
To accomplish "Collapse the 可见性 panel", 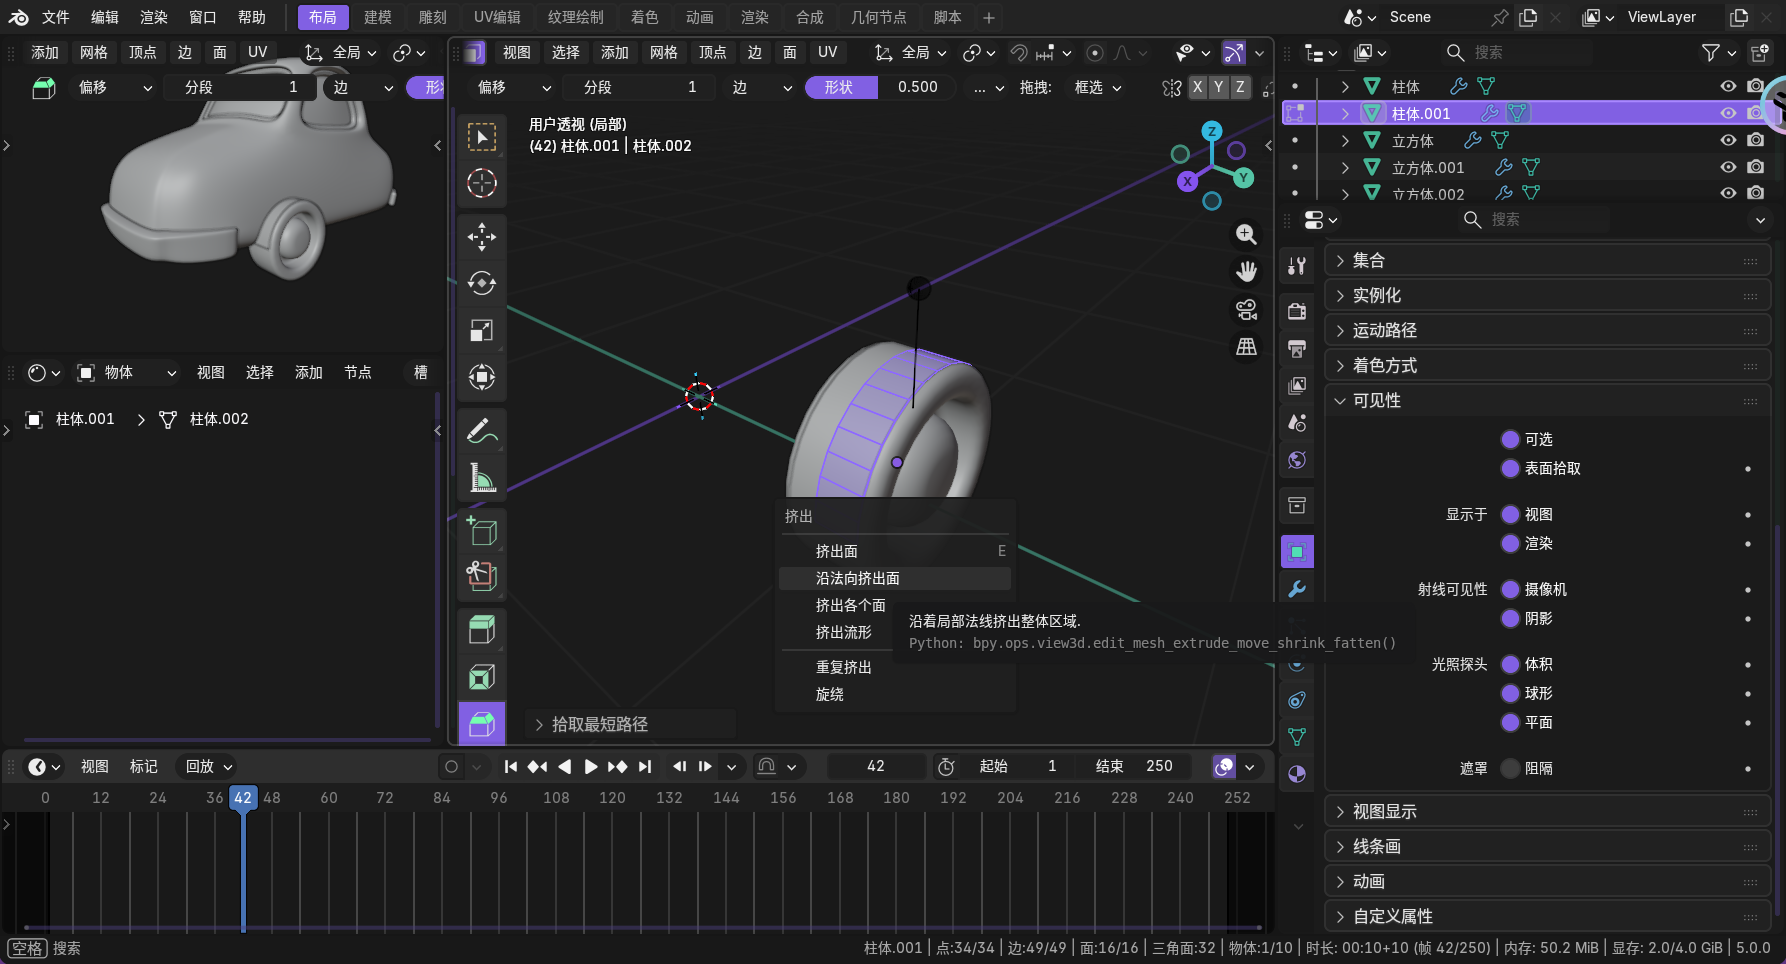I will point(1376,400).
